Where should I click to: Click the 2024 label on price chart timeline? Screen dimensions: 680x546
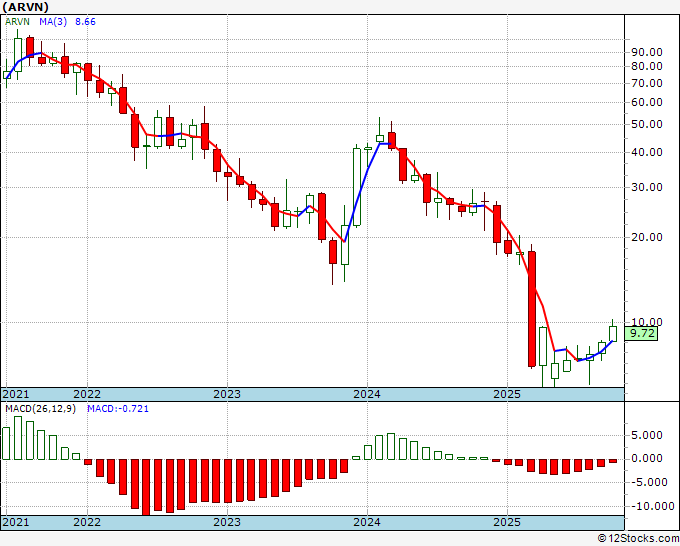(x=367, y=394)
